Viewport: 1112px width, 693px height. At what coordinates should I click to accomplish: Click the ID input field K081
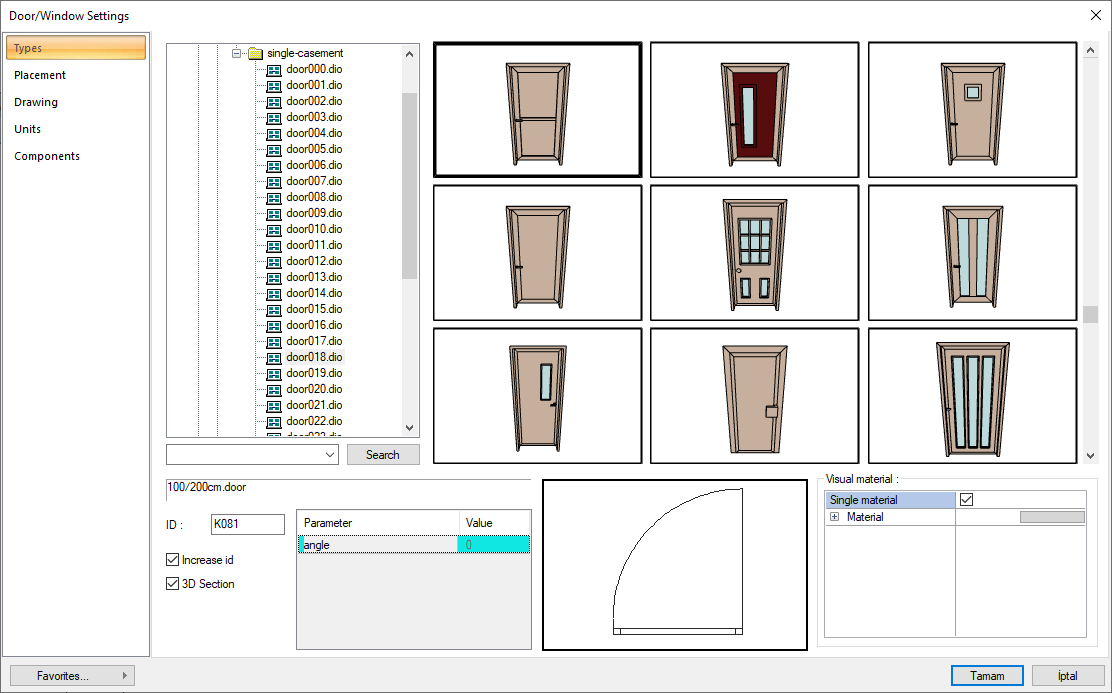[x=247, y=524]
